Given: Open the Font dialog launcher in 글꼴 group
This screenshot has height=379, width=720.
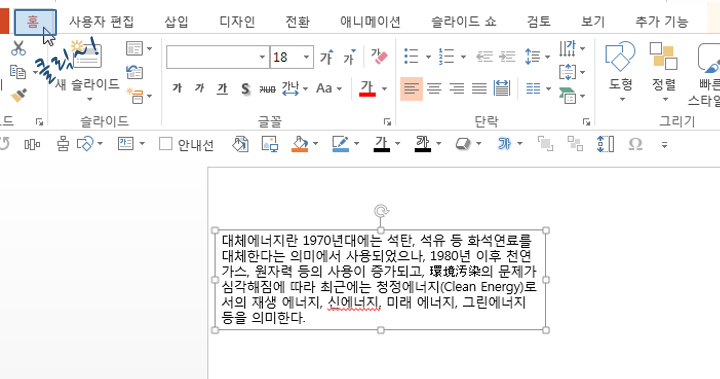Looking at the screenshot, I should pos(388,122).
